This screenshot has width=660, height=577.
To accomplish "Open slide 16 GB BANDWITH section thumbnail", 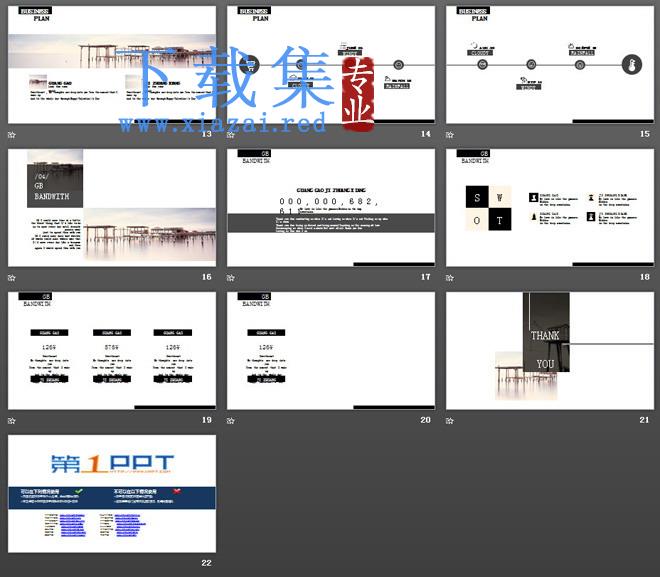I will [x=112, y=207].
